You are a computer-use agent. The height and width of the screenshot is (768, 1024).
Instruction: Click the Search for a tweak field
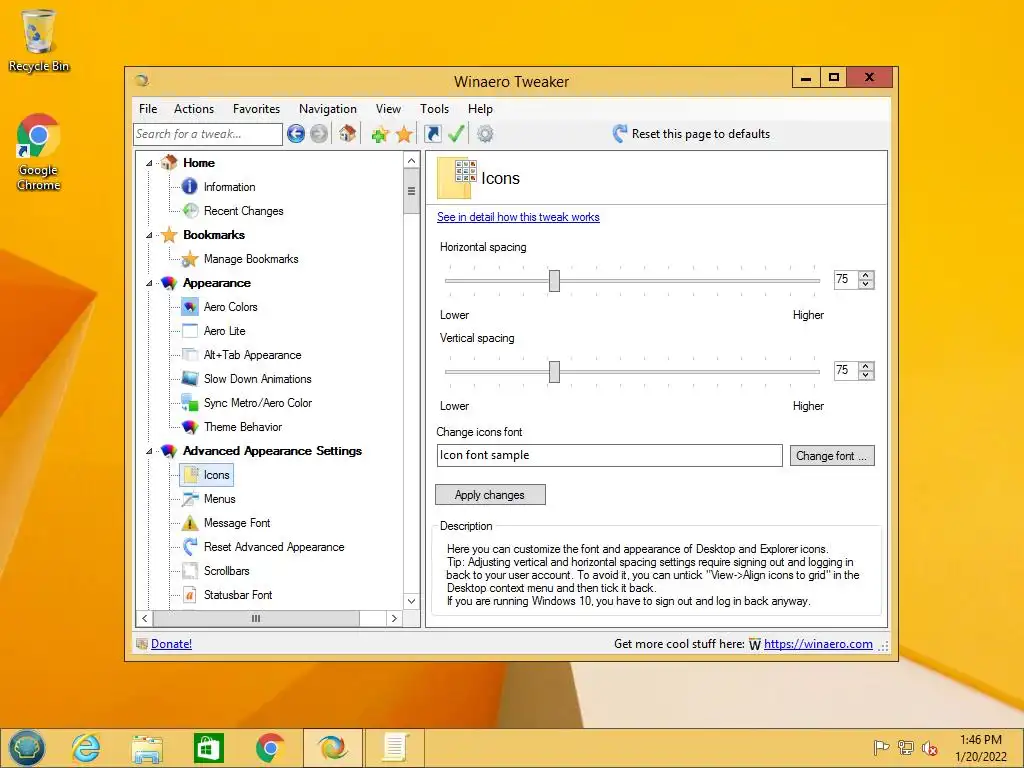click(208, 134)
